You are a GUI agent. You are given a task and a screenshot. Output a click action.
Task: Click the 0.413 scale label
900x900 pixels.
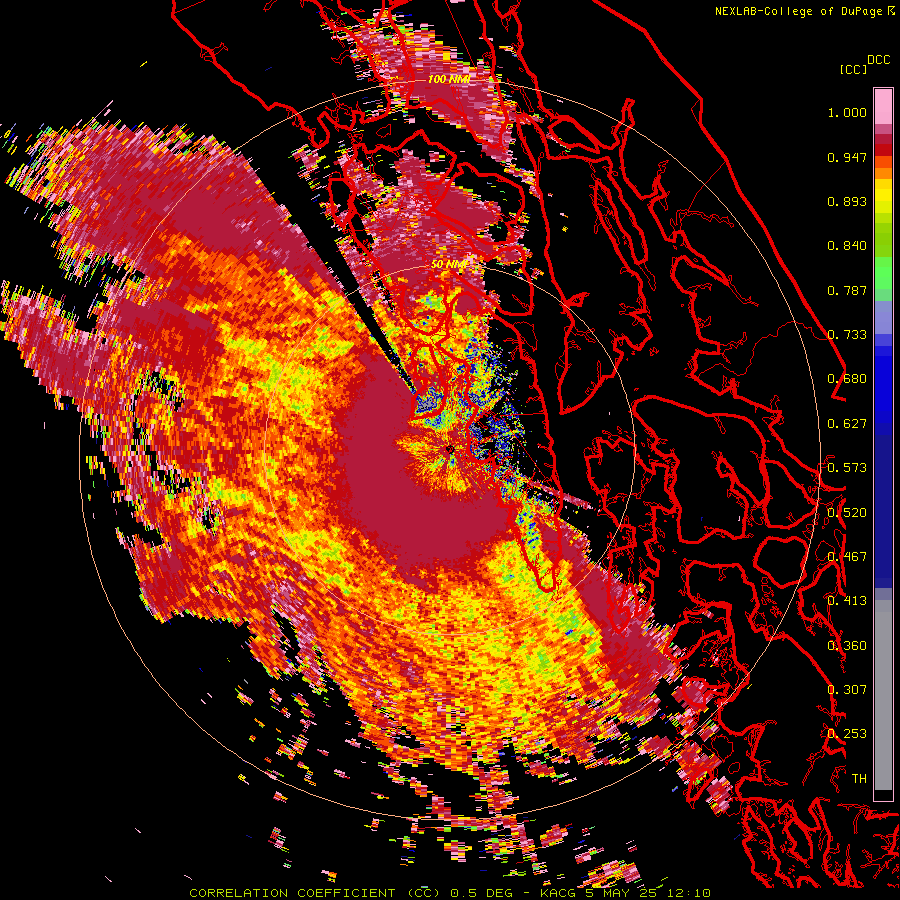point(847,601)
